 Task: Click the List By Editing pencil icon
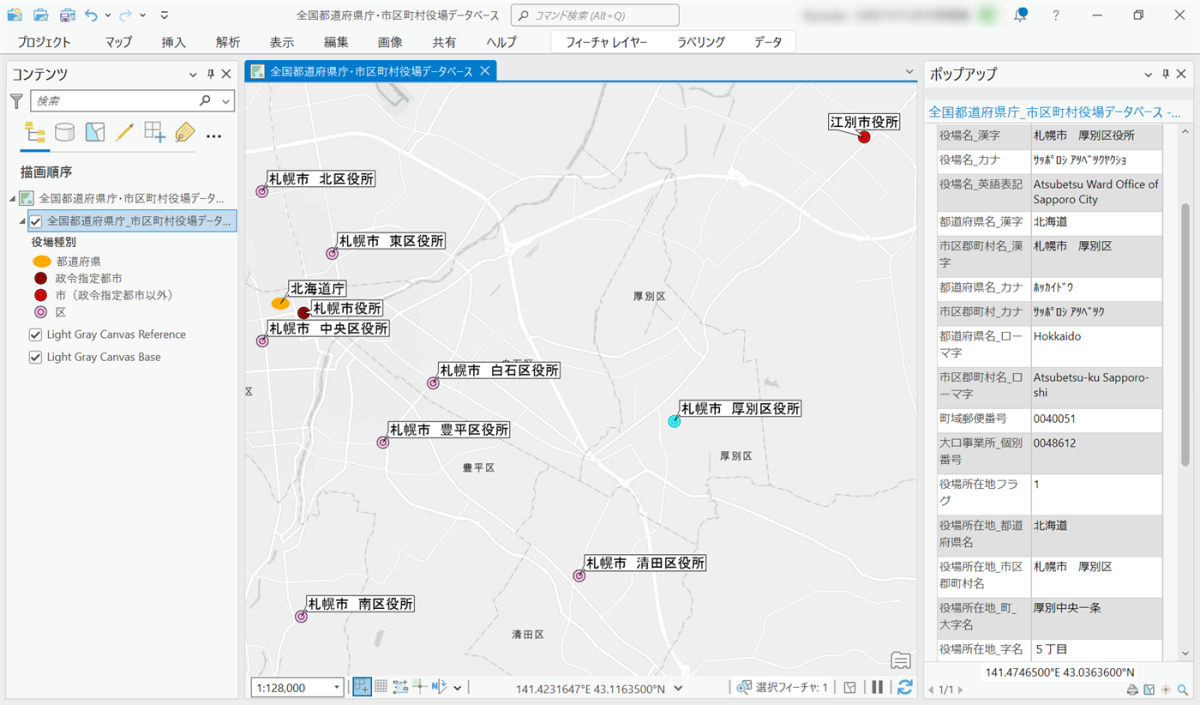125,132
